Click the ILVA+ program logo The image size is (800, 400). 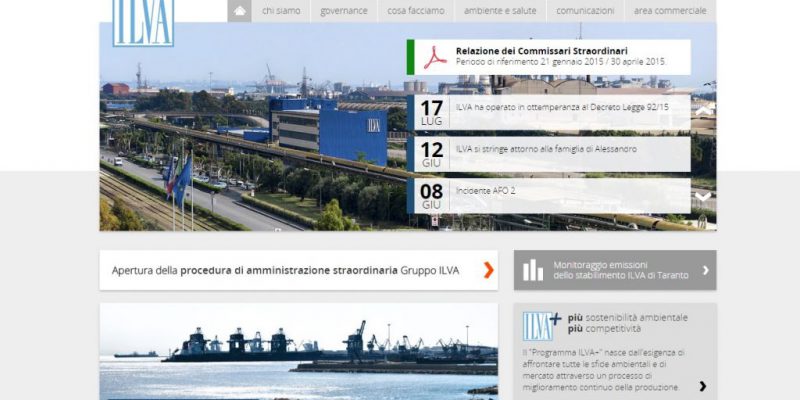[542, 326]
